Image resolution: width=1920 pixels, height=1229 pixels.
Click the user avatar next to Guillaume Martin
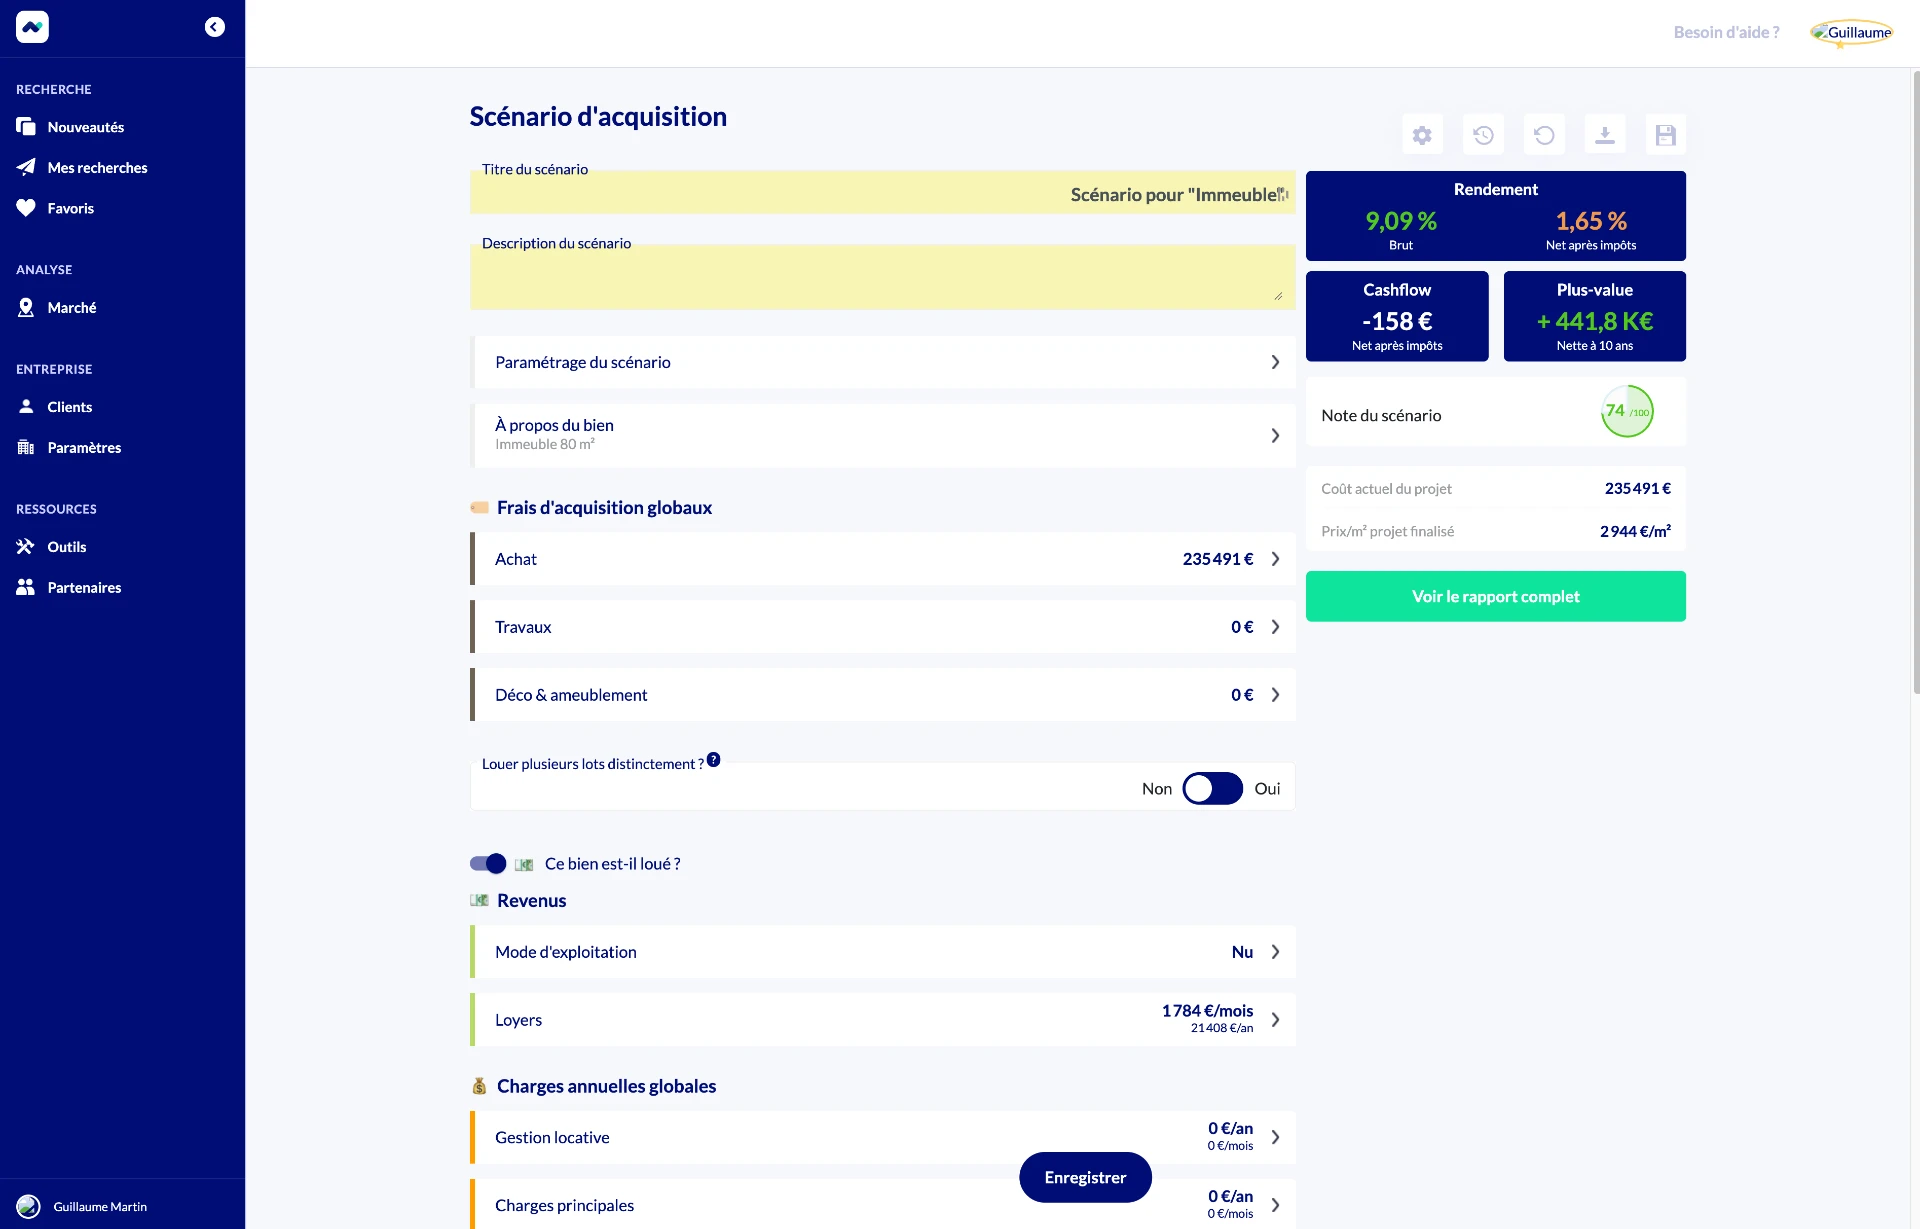click(28, 1206)
